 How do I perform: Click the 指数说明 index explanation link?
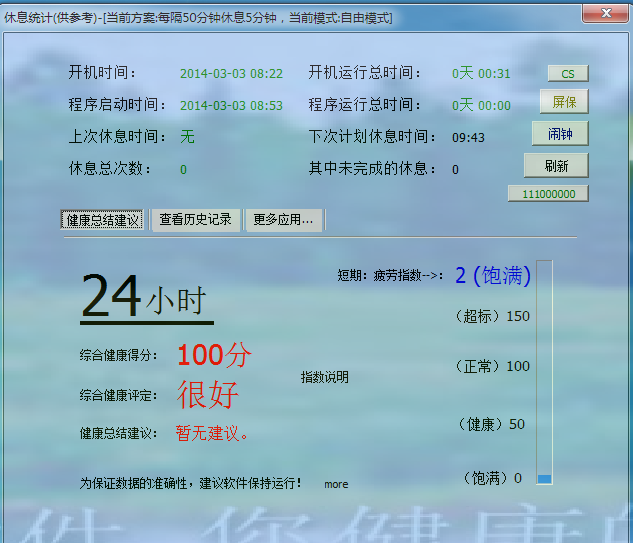pos(325,377)
